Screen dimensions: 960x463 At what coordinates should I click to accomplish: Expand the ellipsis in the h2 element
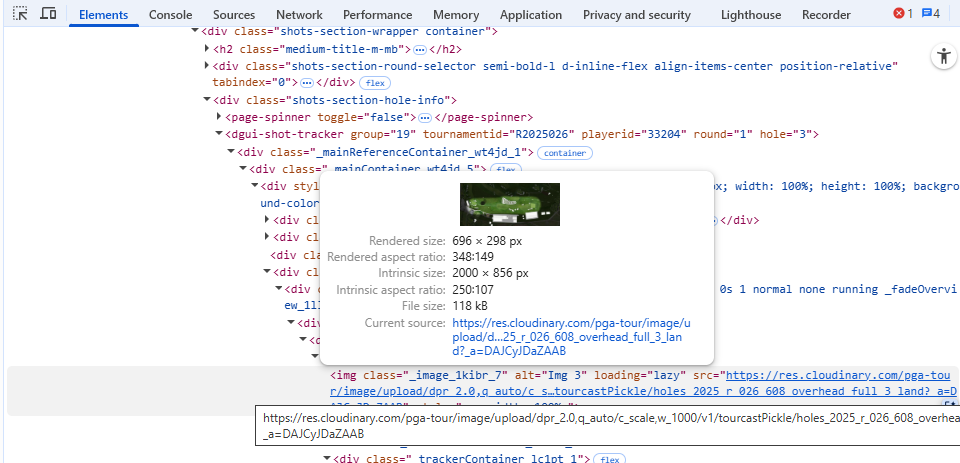pos(420,49)
